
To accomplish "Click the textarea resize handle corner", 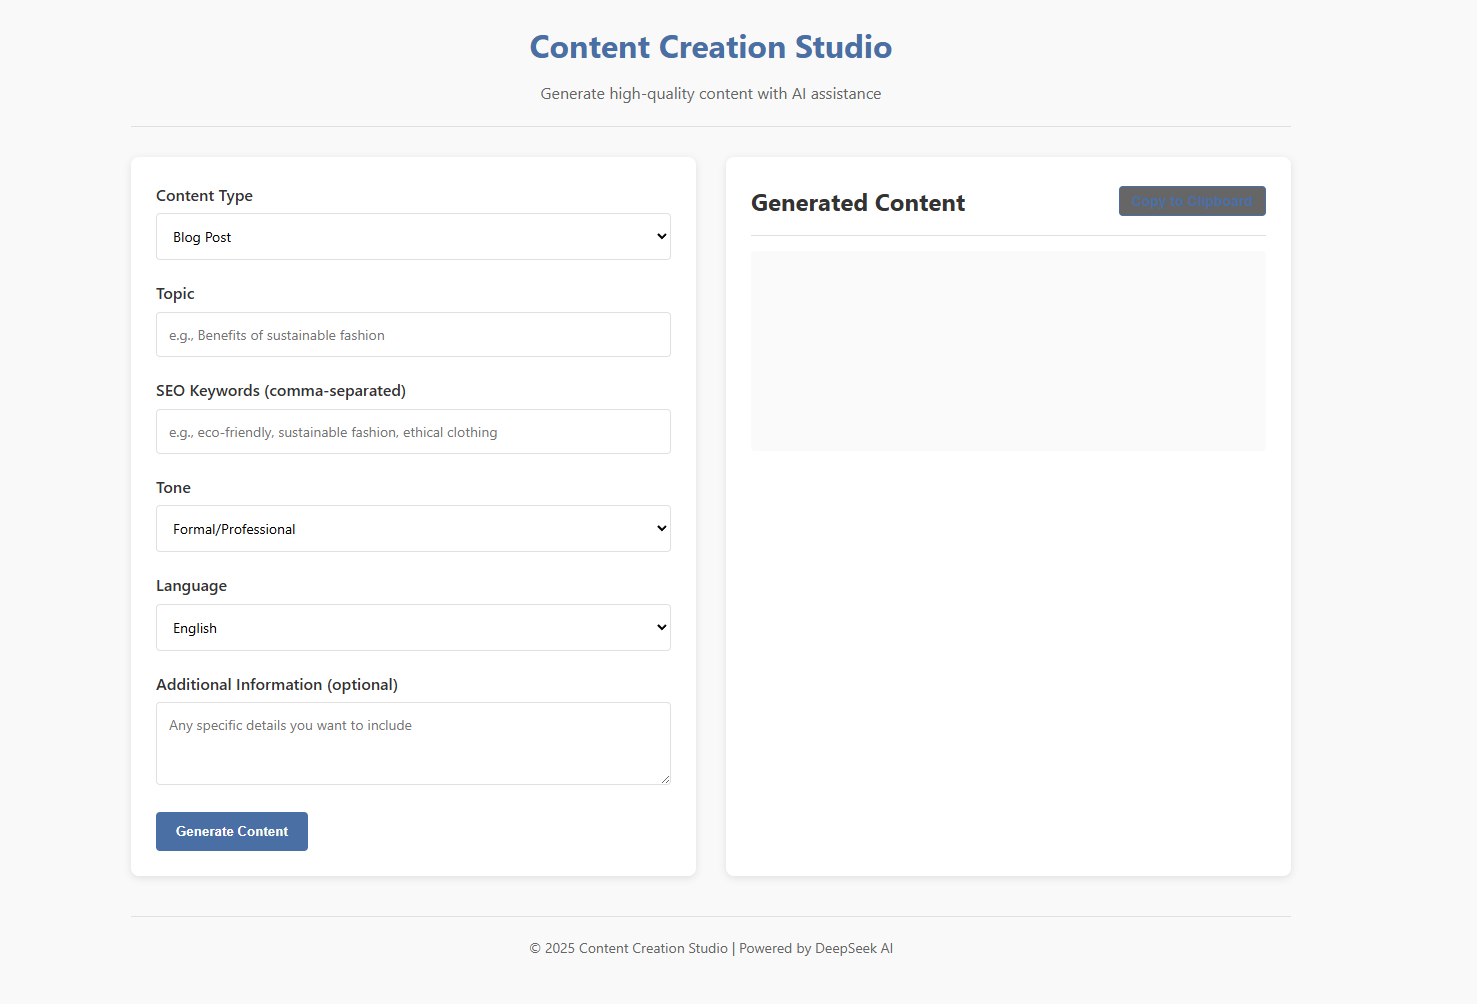I will tap(665, 779).
